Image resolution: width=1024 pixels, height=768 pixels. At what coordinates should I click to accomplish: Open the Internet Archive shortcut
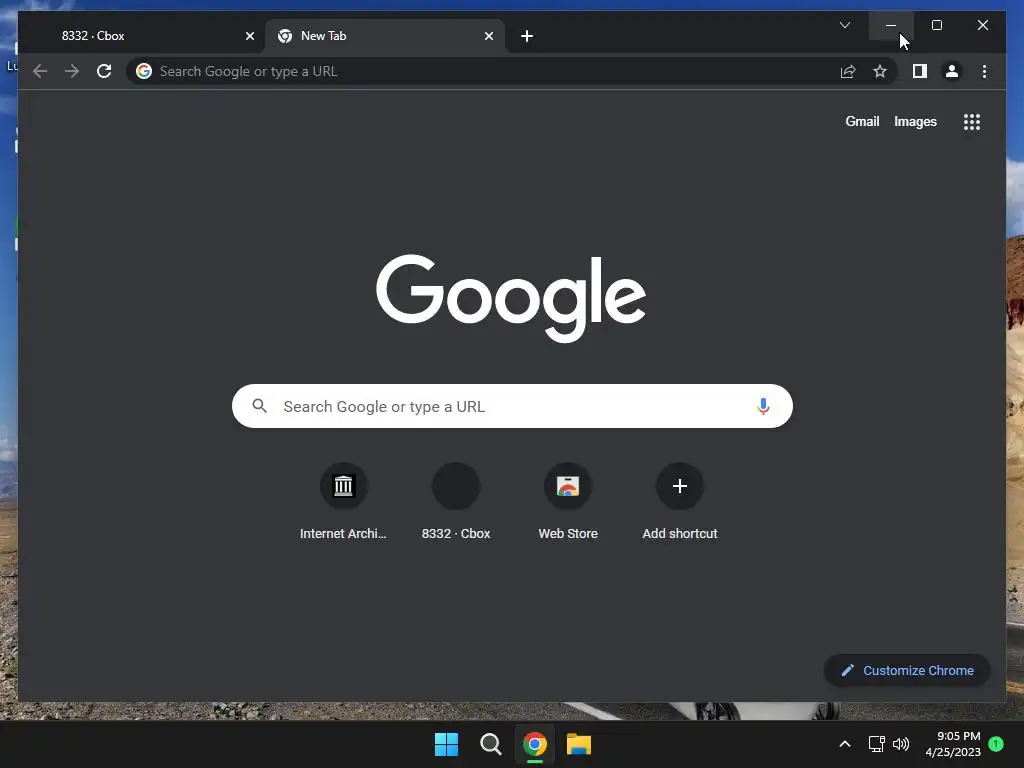[x=343, y=502]
